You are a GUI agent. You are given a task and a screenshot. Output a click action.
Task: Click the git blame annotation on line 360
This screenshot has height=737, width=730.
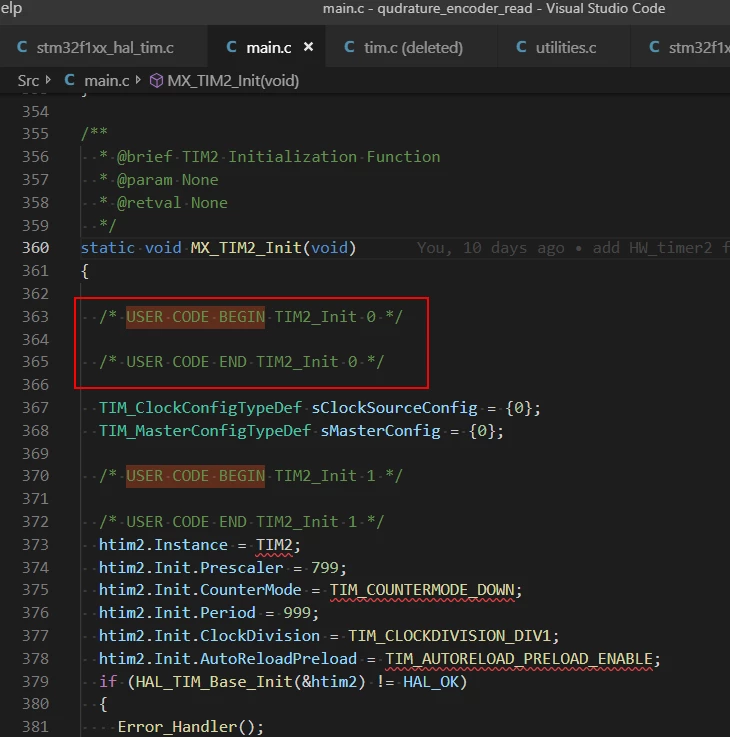click(x=573, y=248)
